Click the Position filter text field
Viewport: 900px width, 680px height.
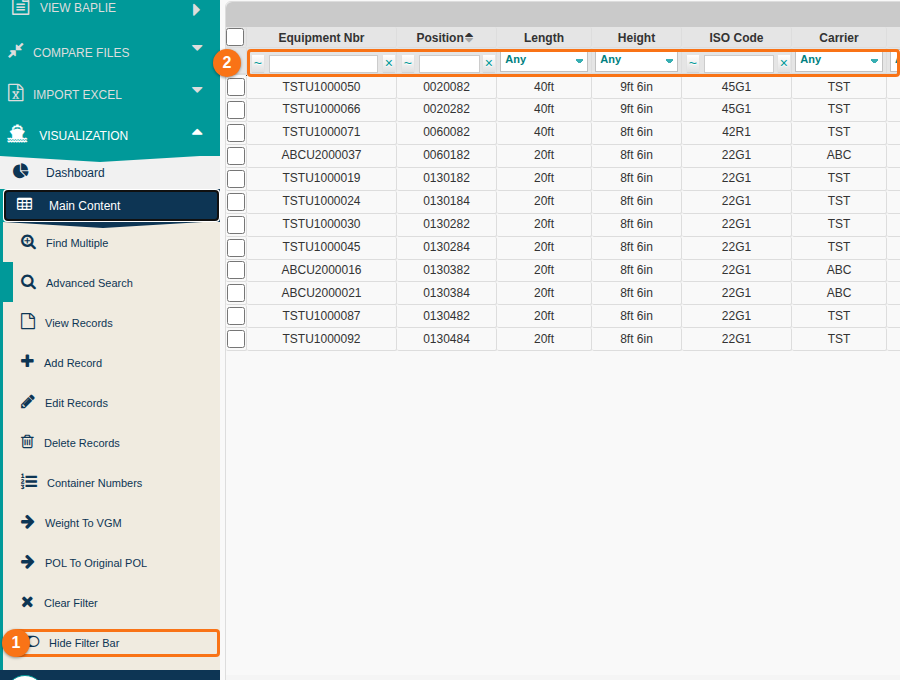(449, 64)
